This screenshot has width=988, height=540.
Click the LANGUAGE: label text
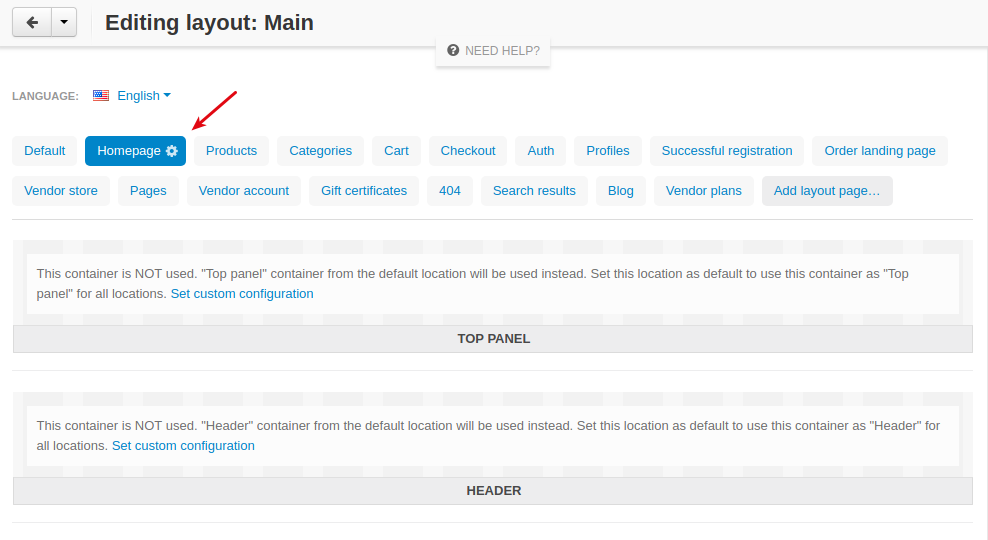coord(45,96)
